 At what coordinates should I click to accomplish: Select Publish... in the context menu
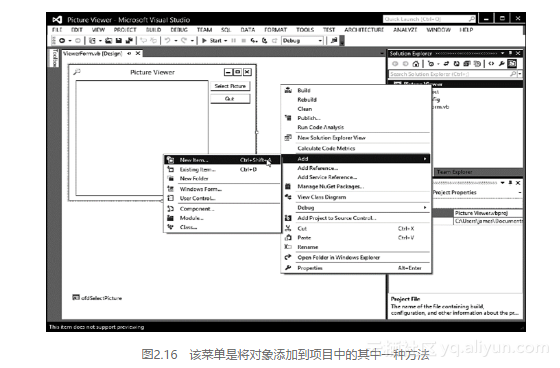356,118
